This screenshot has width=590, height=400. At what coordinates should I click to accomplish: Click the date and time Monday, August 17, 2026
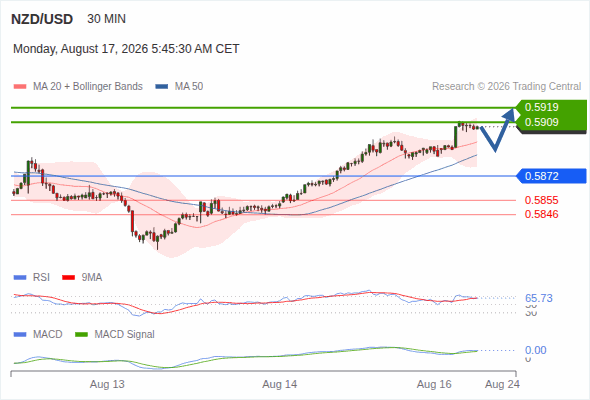pos(126,49)
